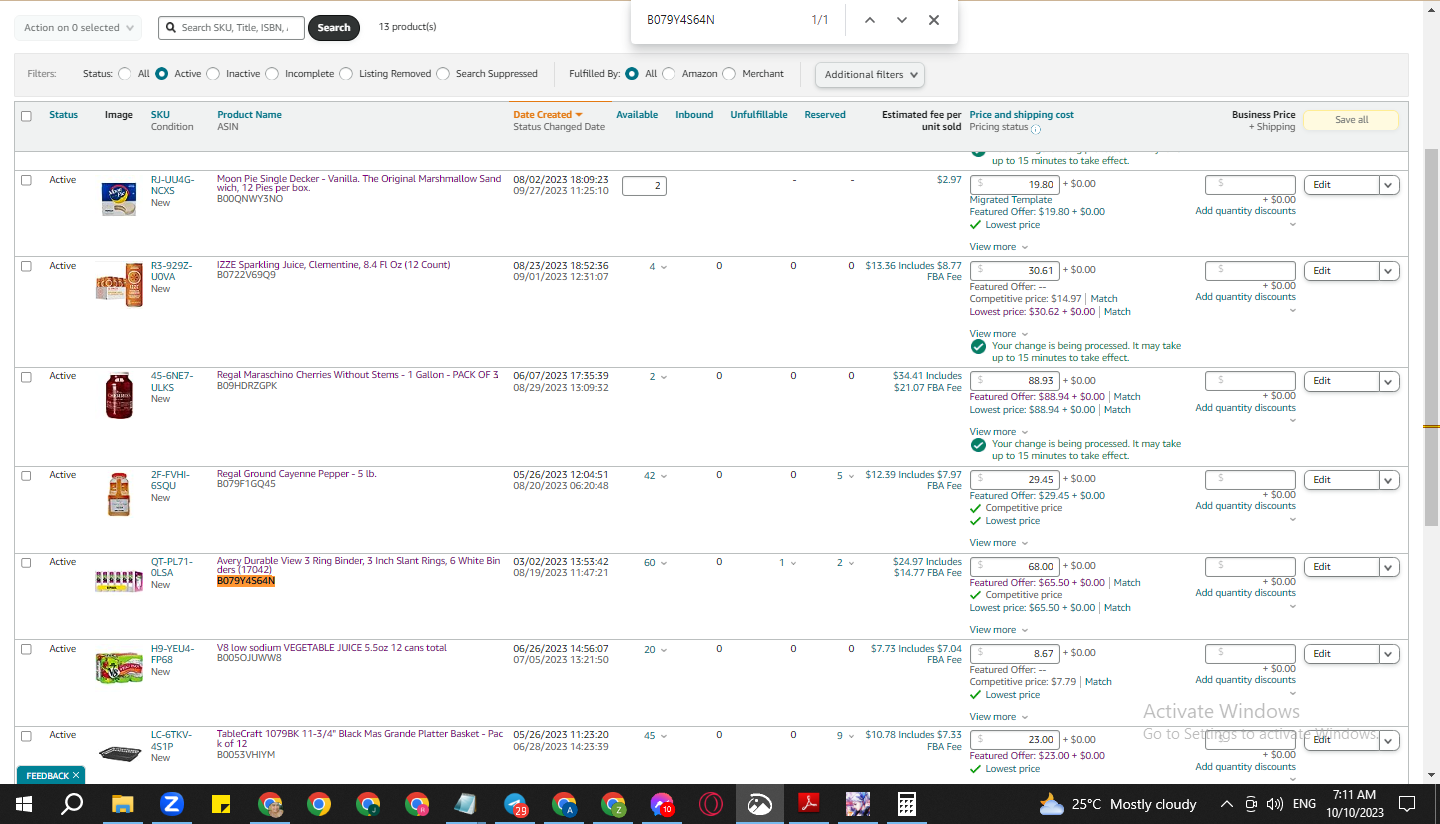Click the Moon Pie product thumbnail
Screen dimensions: 1440x824
click(x=119, y=198)
